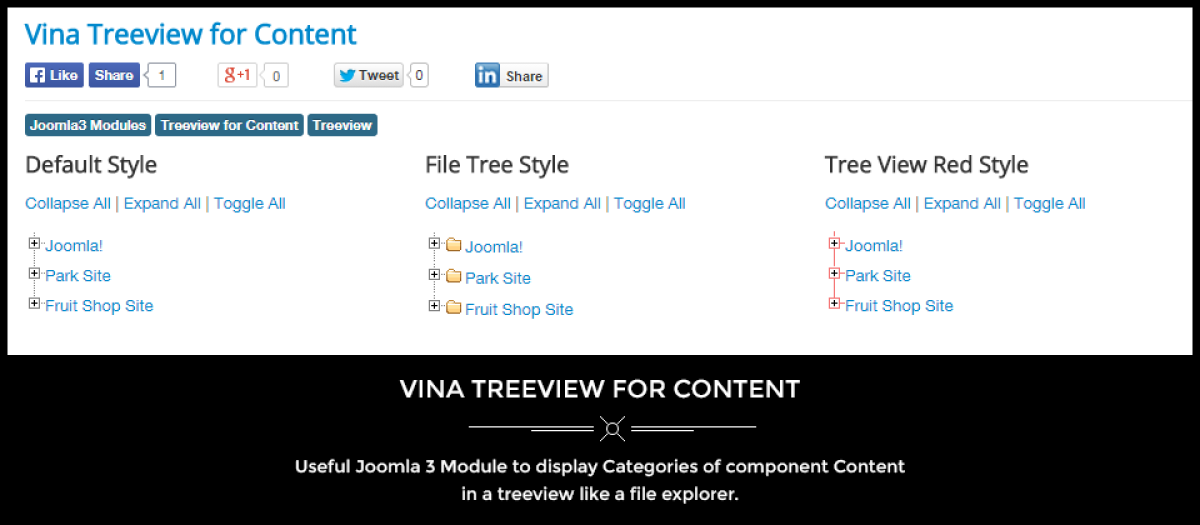
Task: Click the Google plus count bubble
Action: tap(275, 75)
